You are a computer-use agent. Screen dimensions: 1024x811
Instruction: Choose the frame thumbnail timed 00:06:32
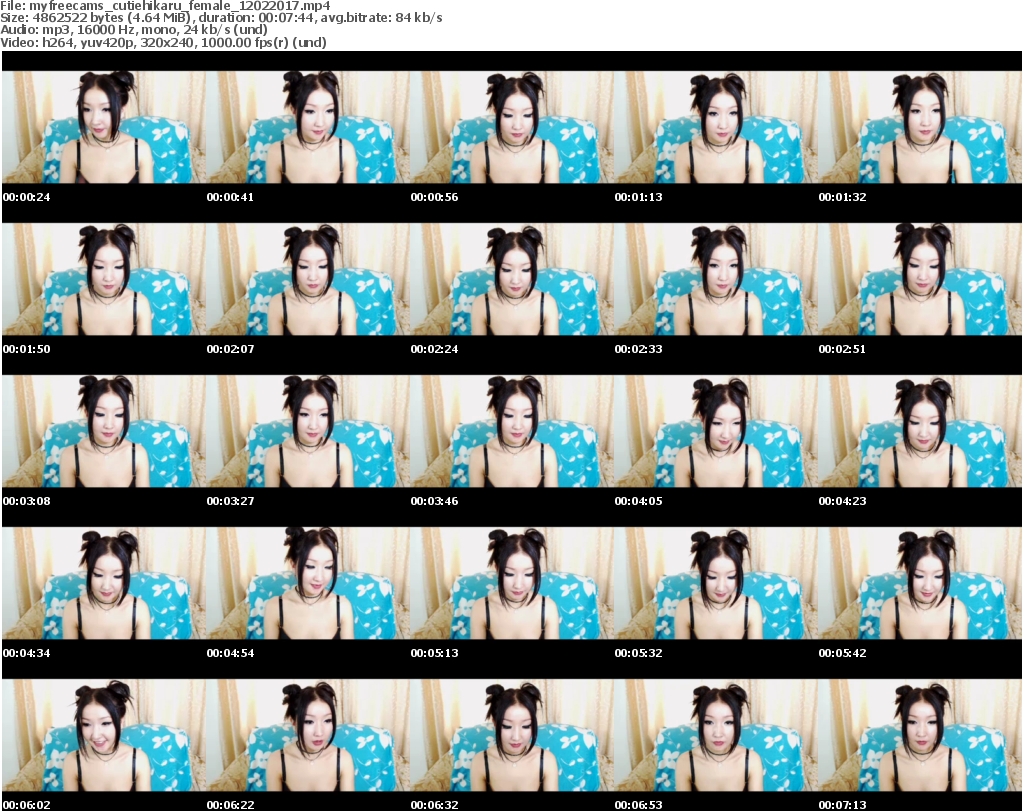pyautogui.click(x=512, y=735)
